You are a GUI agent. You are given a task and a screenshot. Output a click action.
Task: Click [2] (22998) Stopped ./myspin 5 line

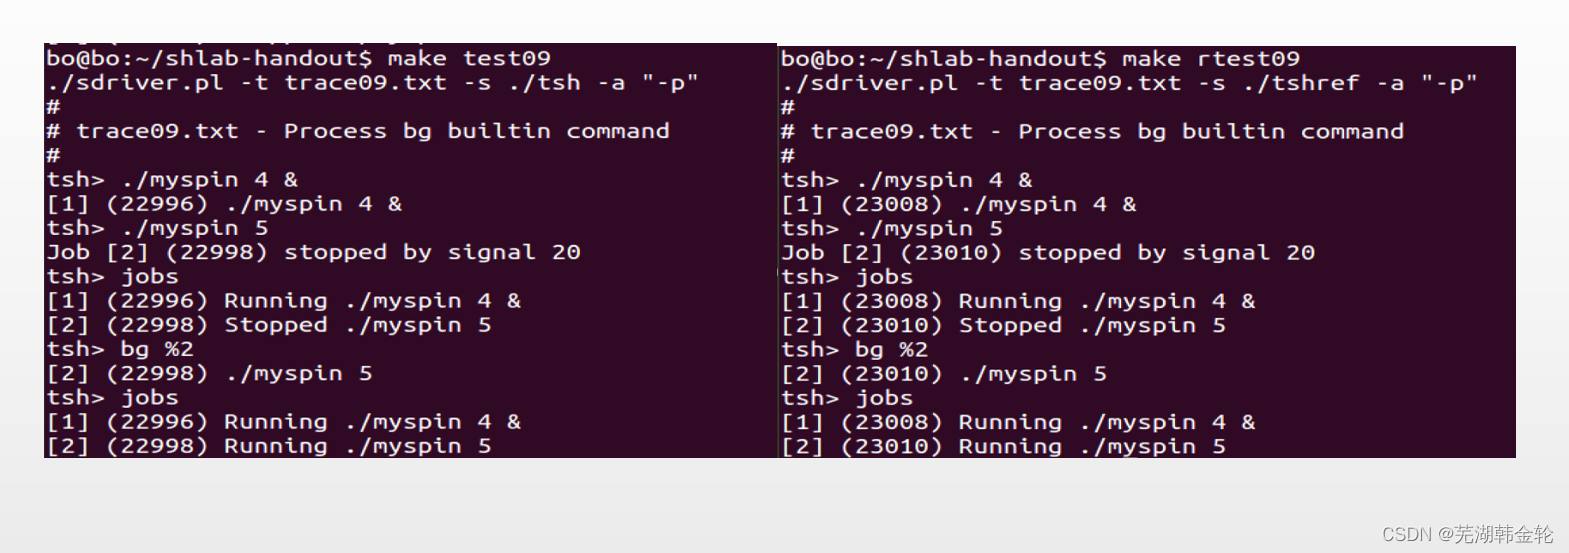coord(269,325)
